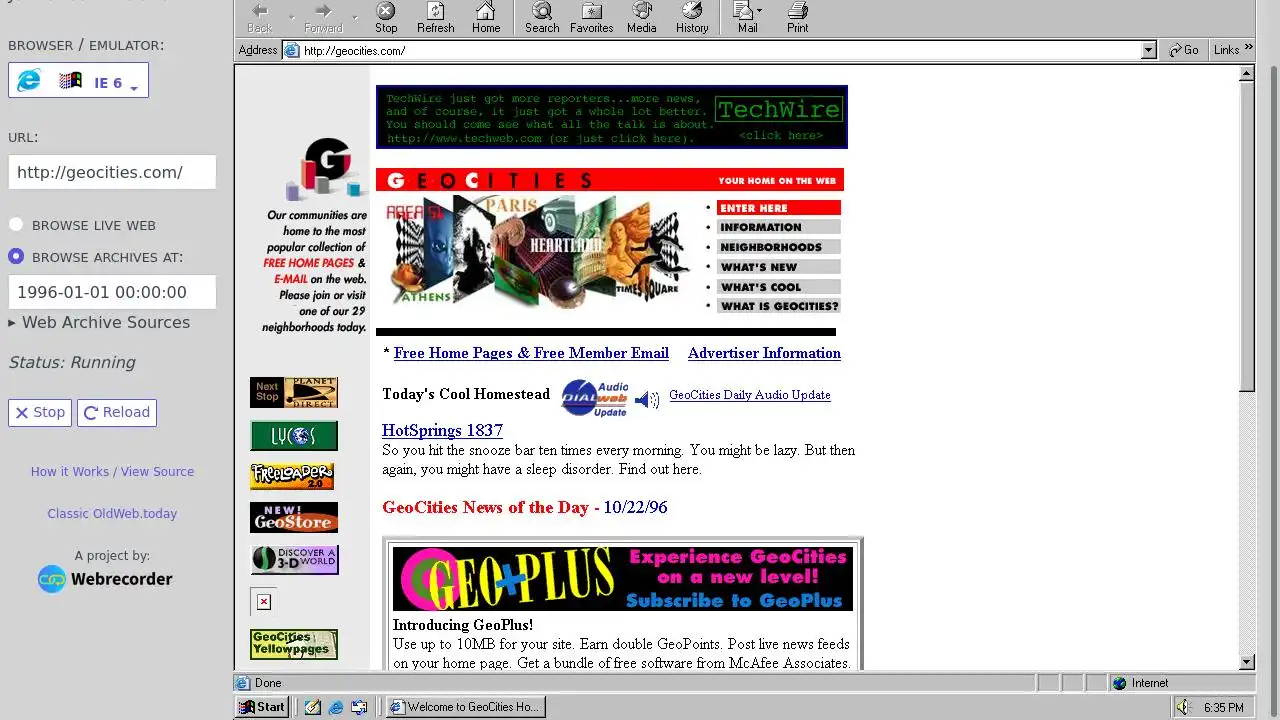The width and height of the screenshot is (1280, 720).
Task: Click Discover a 3-D World badge
Action: click(295, 559)
